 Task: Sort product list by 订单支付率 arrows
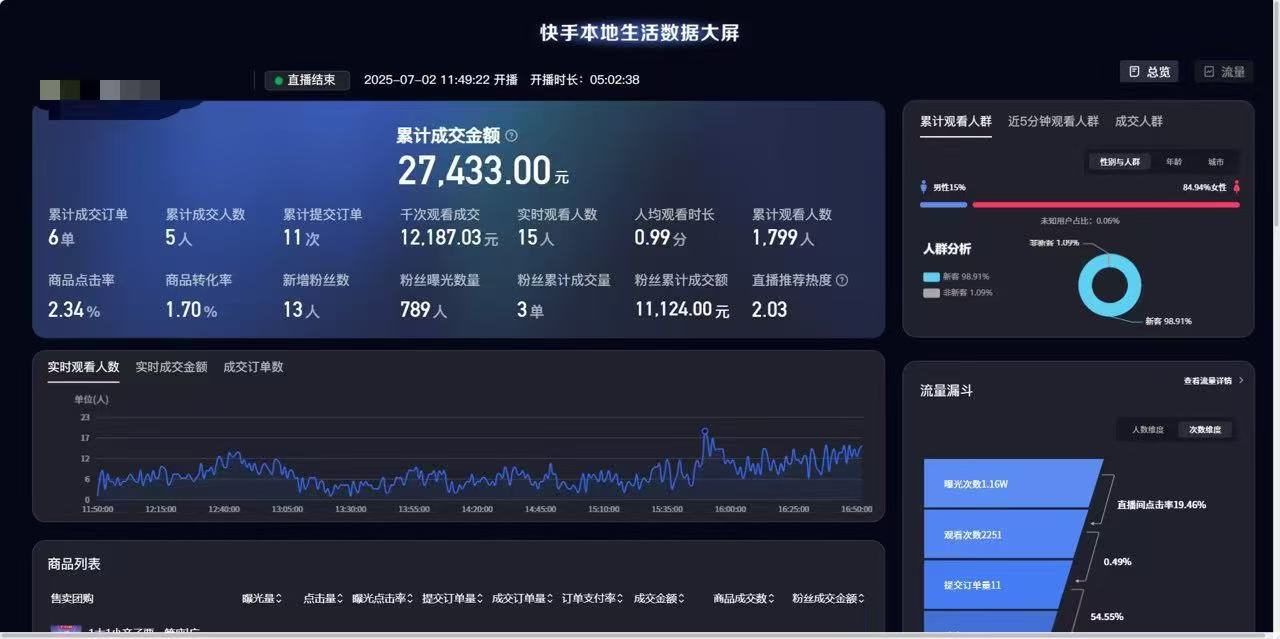(x=621, y=599)
